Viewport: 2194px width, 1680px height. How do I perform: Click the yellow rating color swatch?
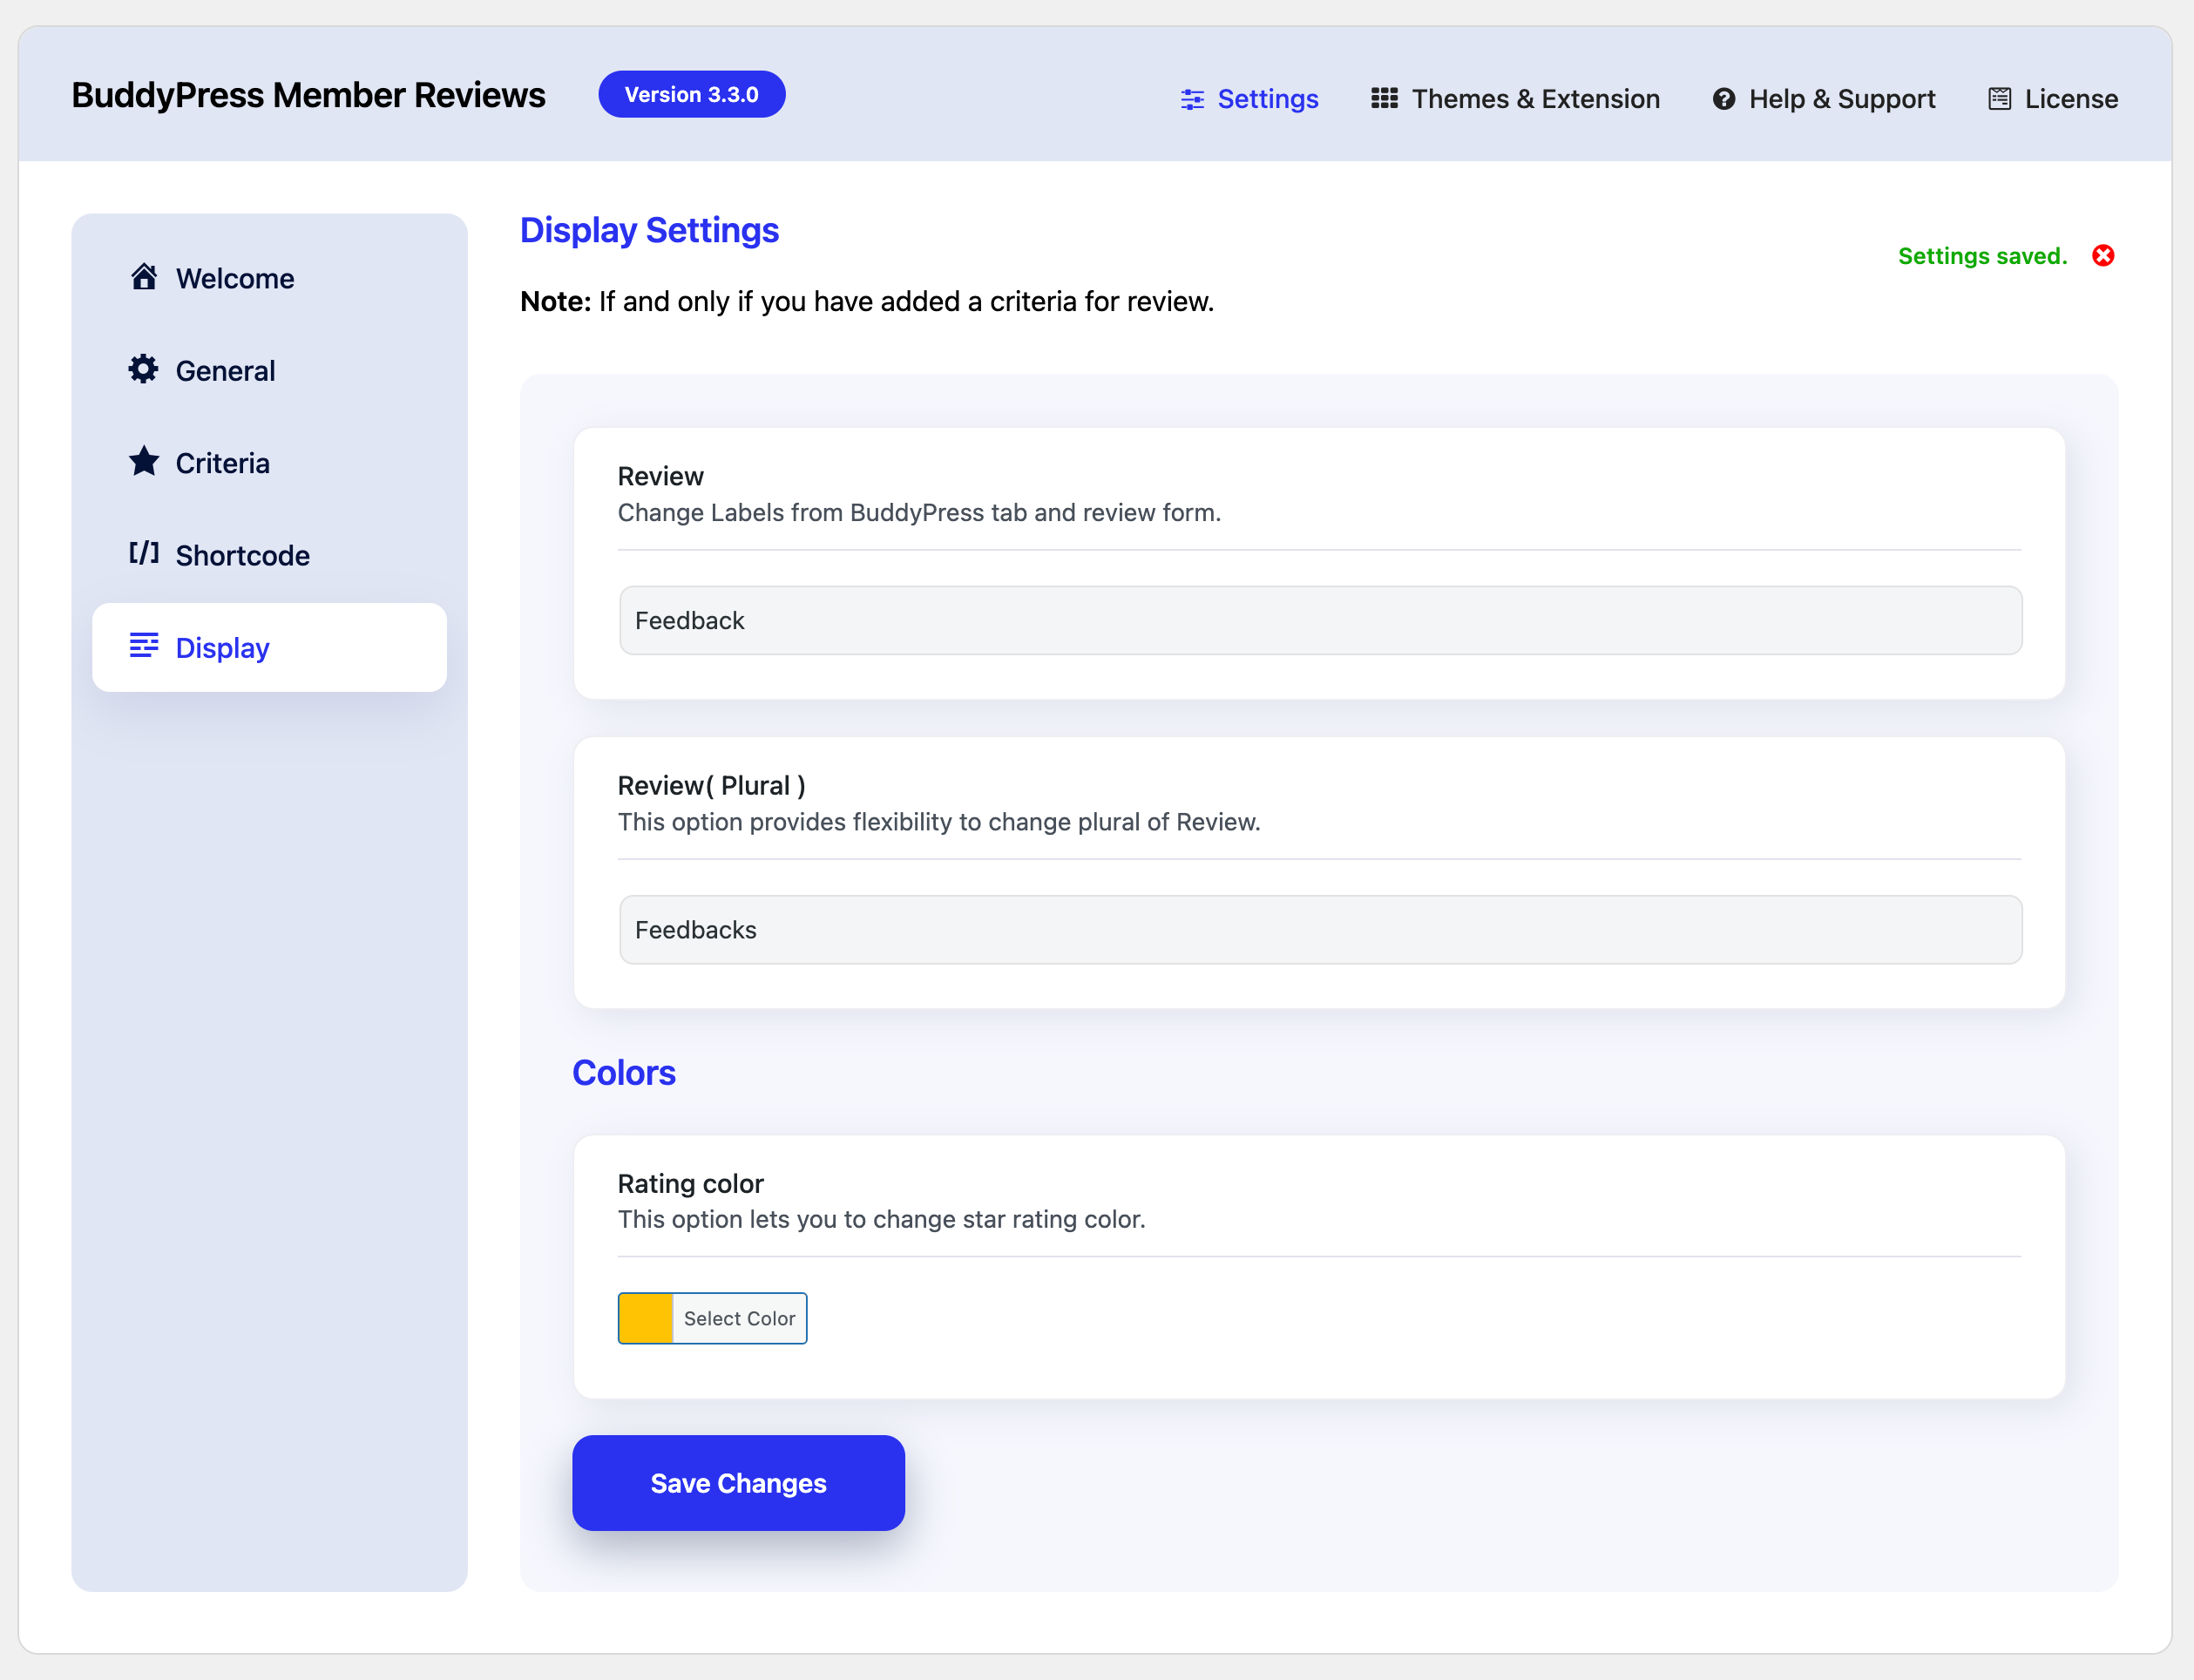[644, 1318]
